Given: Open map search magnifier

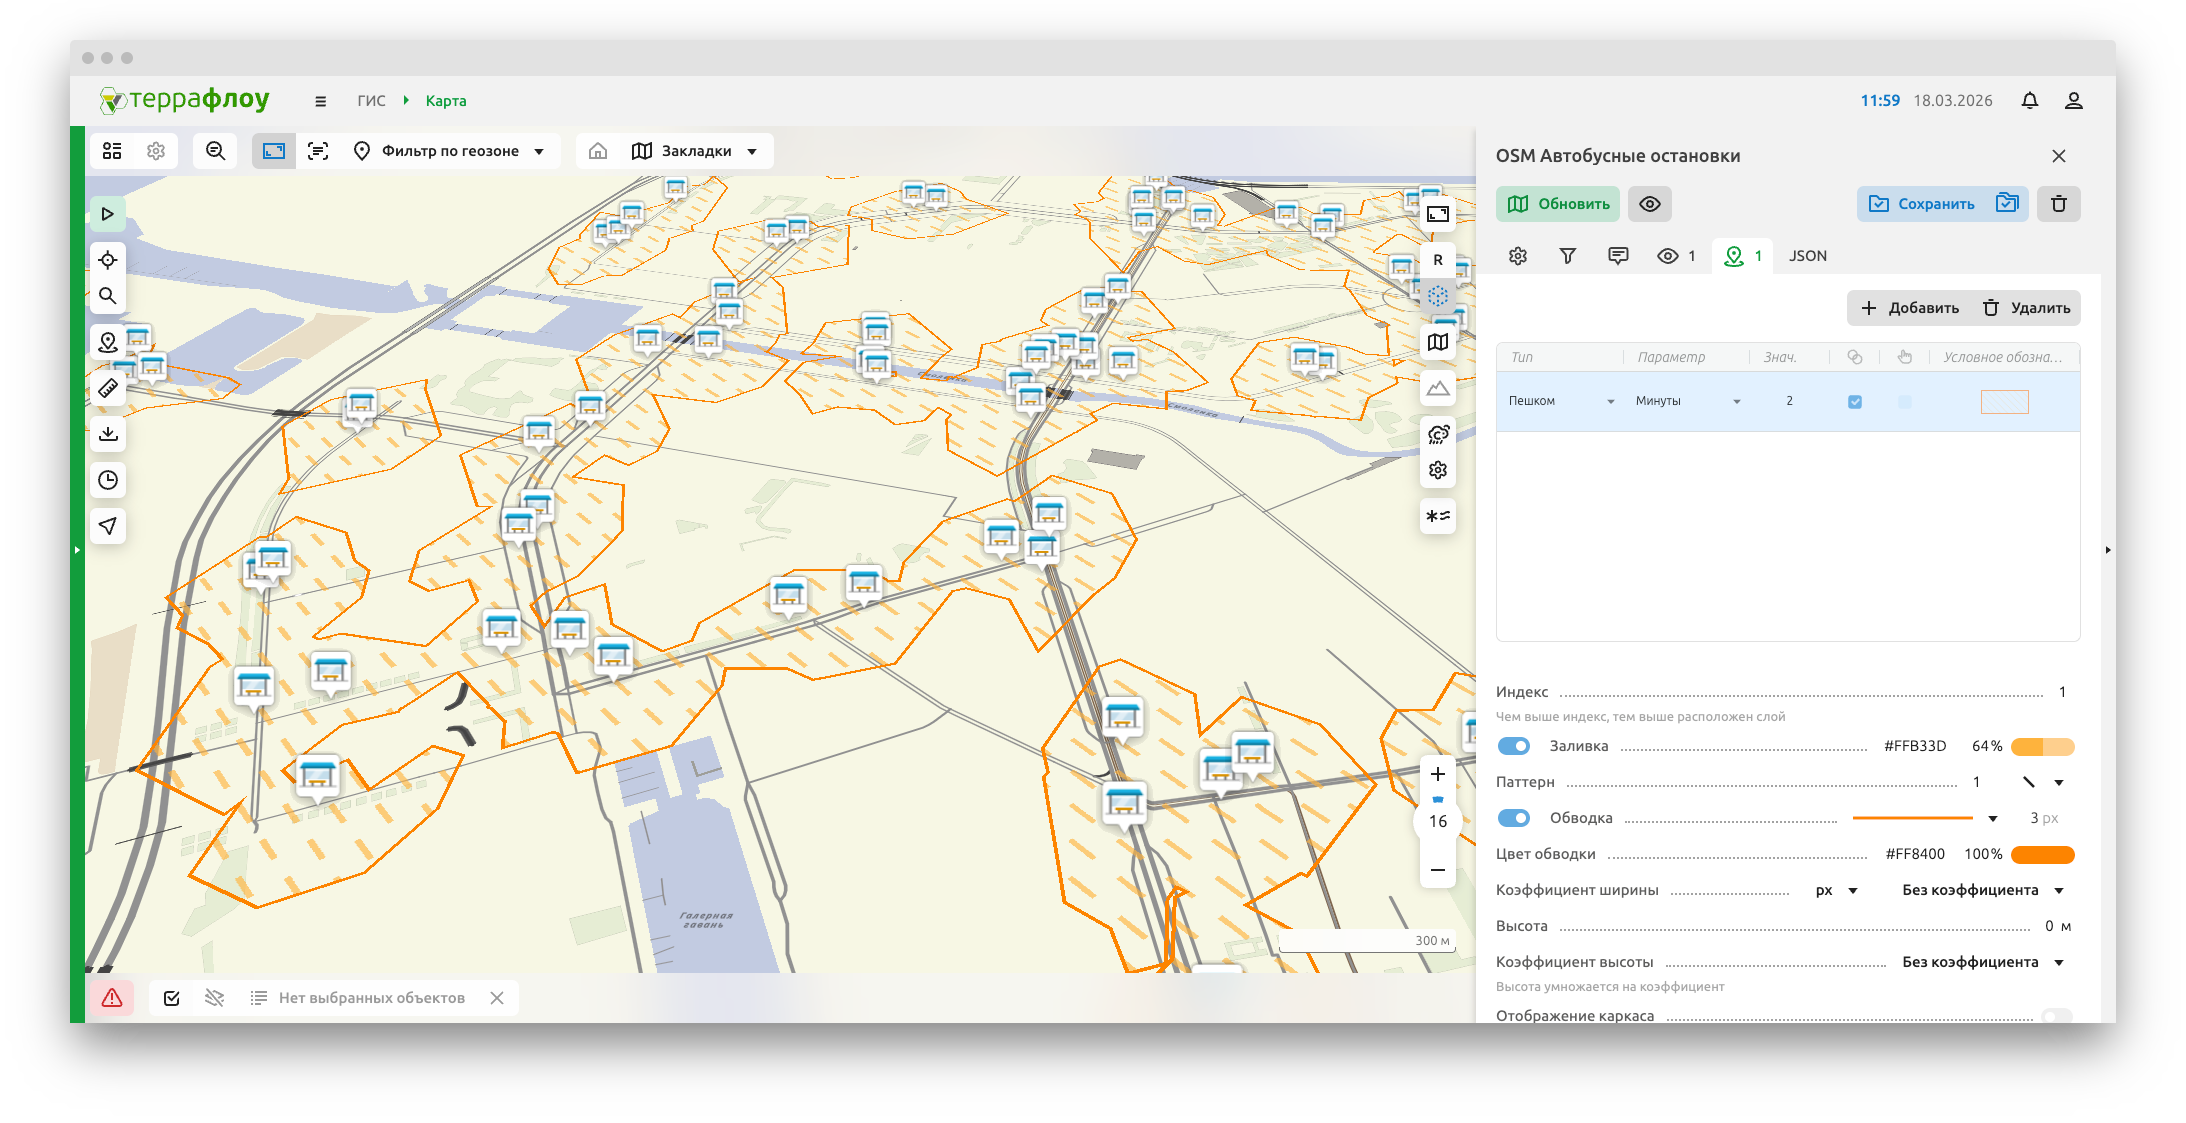Looking at the screenshot, I should 108,296.
